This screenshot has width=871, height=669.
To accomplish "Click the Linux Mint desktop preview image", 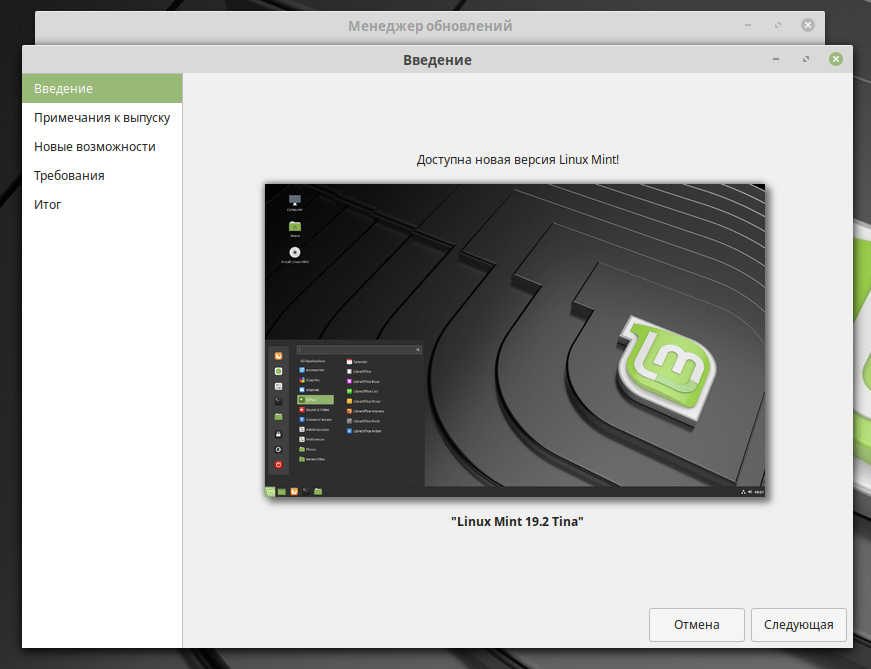I will 516,340.
